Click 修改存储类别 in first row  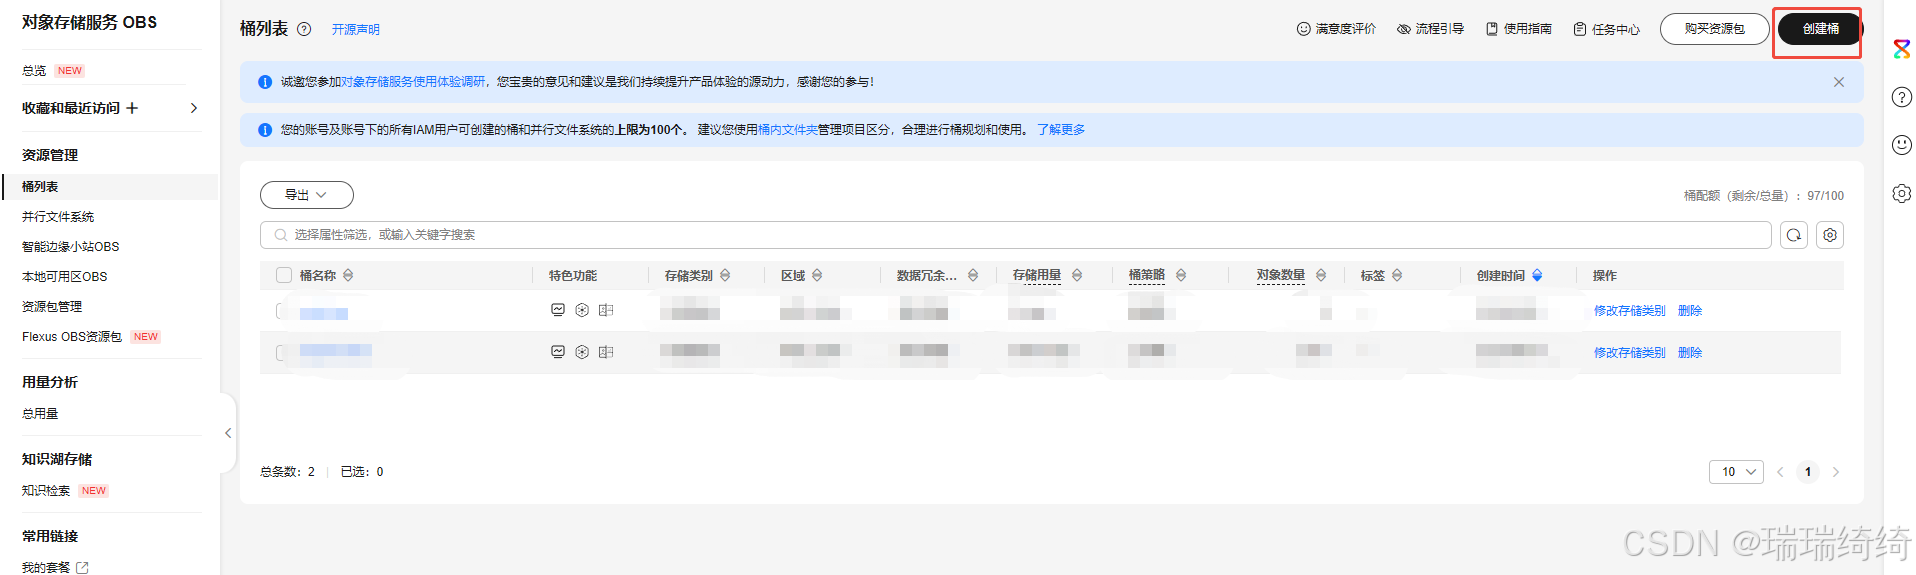(1629, 311)
